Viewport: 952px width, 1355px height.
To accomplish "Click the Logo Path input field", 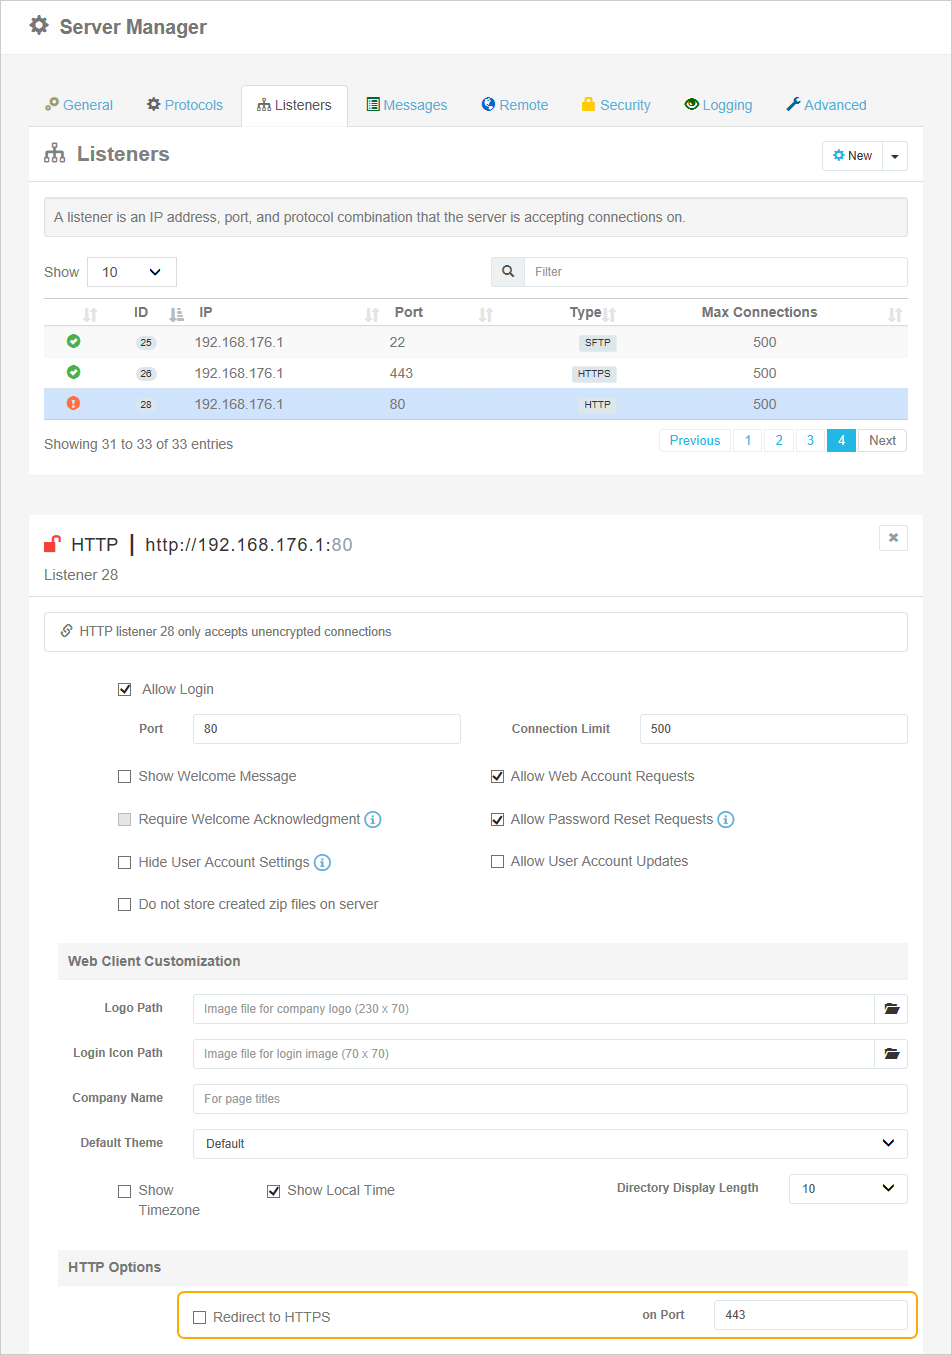I will point(534,1009).
